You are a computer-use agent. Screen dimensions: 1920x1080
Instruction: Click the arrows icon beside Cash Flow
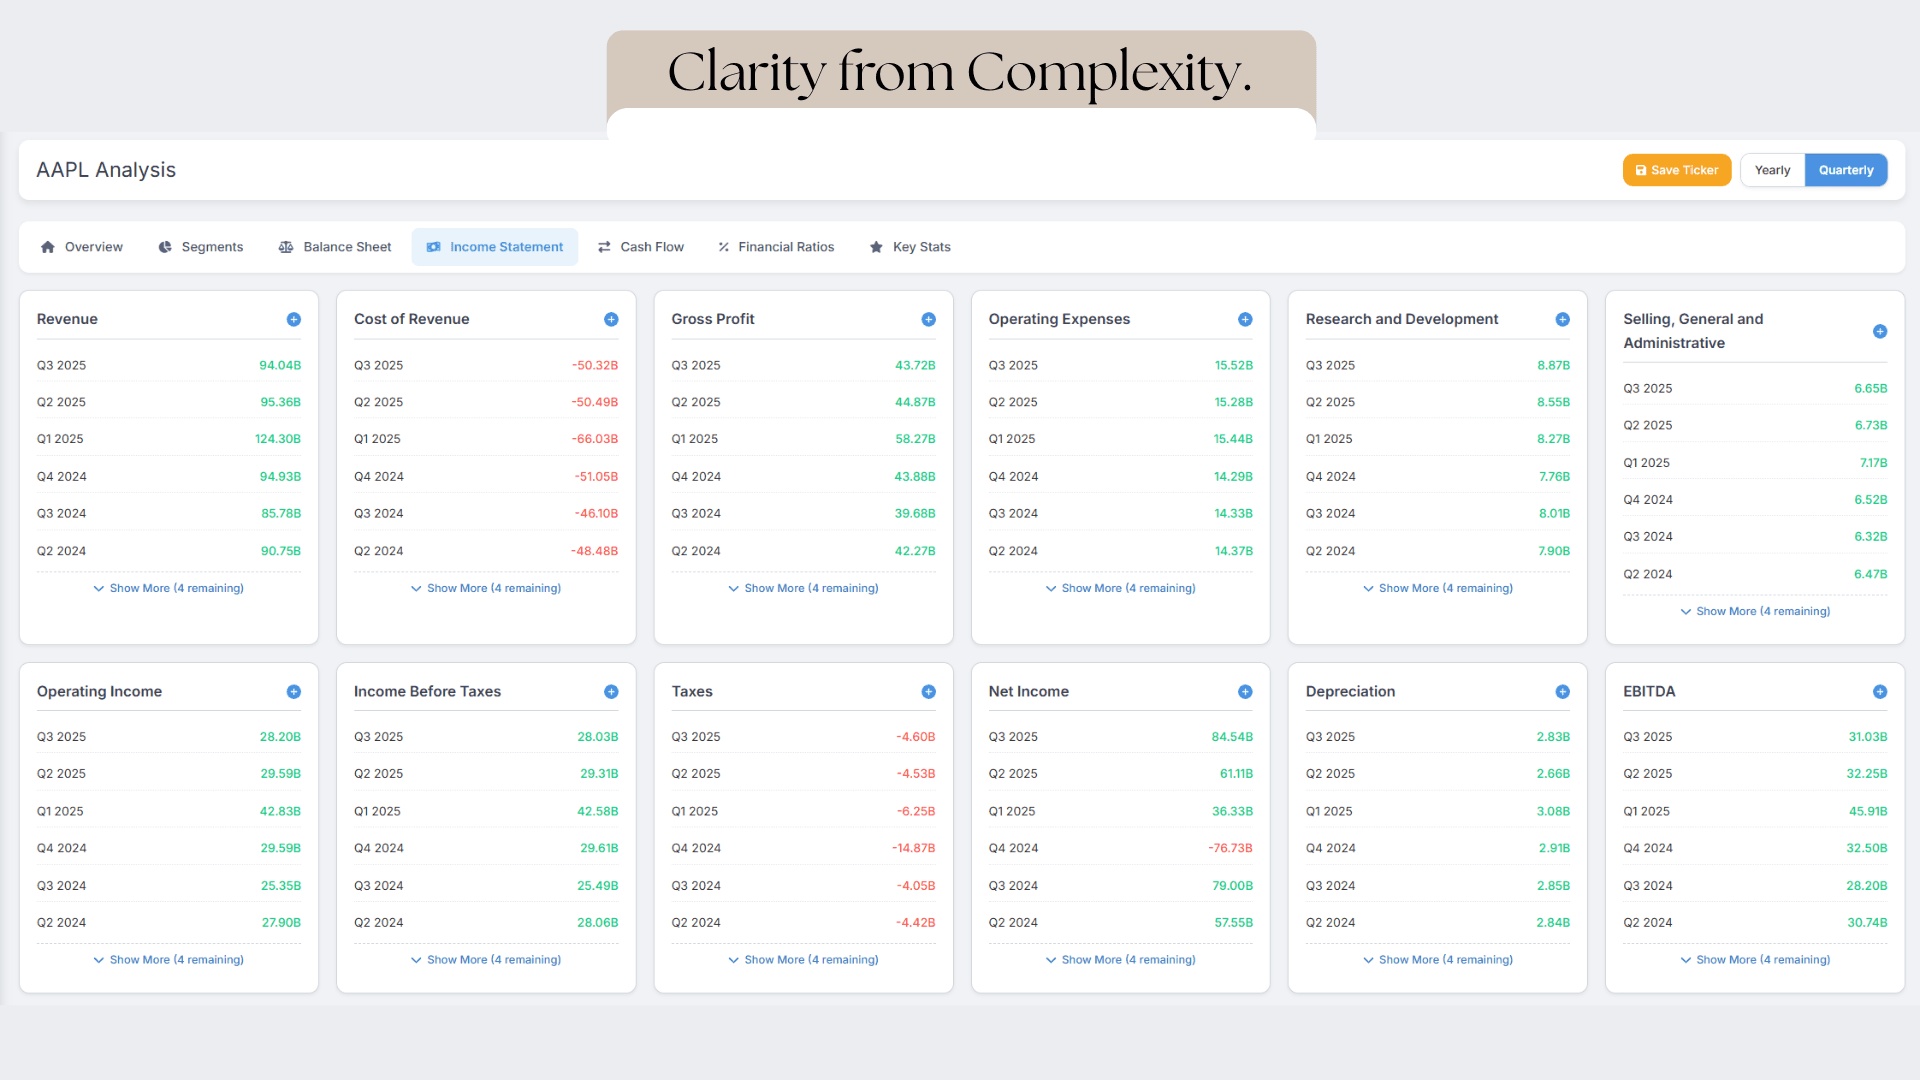click(604, 246)
